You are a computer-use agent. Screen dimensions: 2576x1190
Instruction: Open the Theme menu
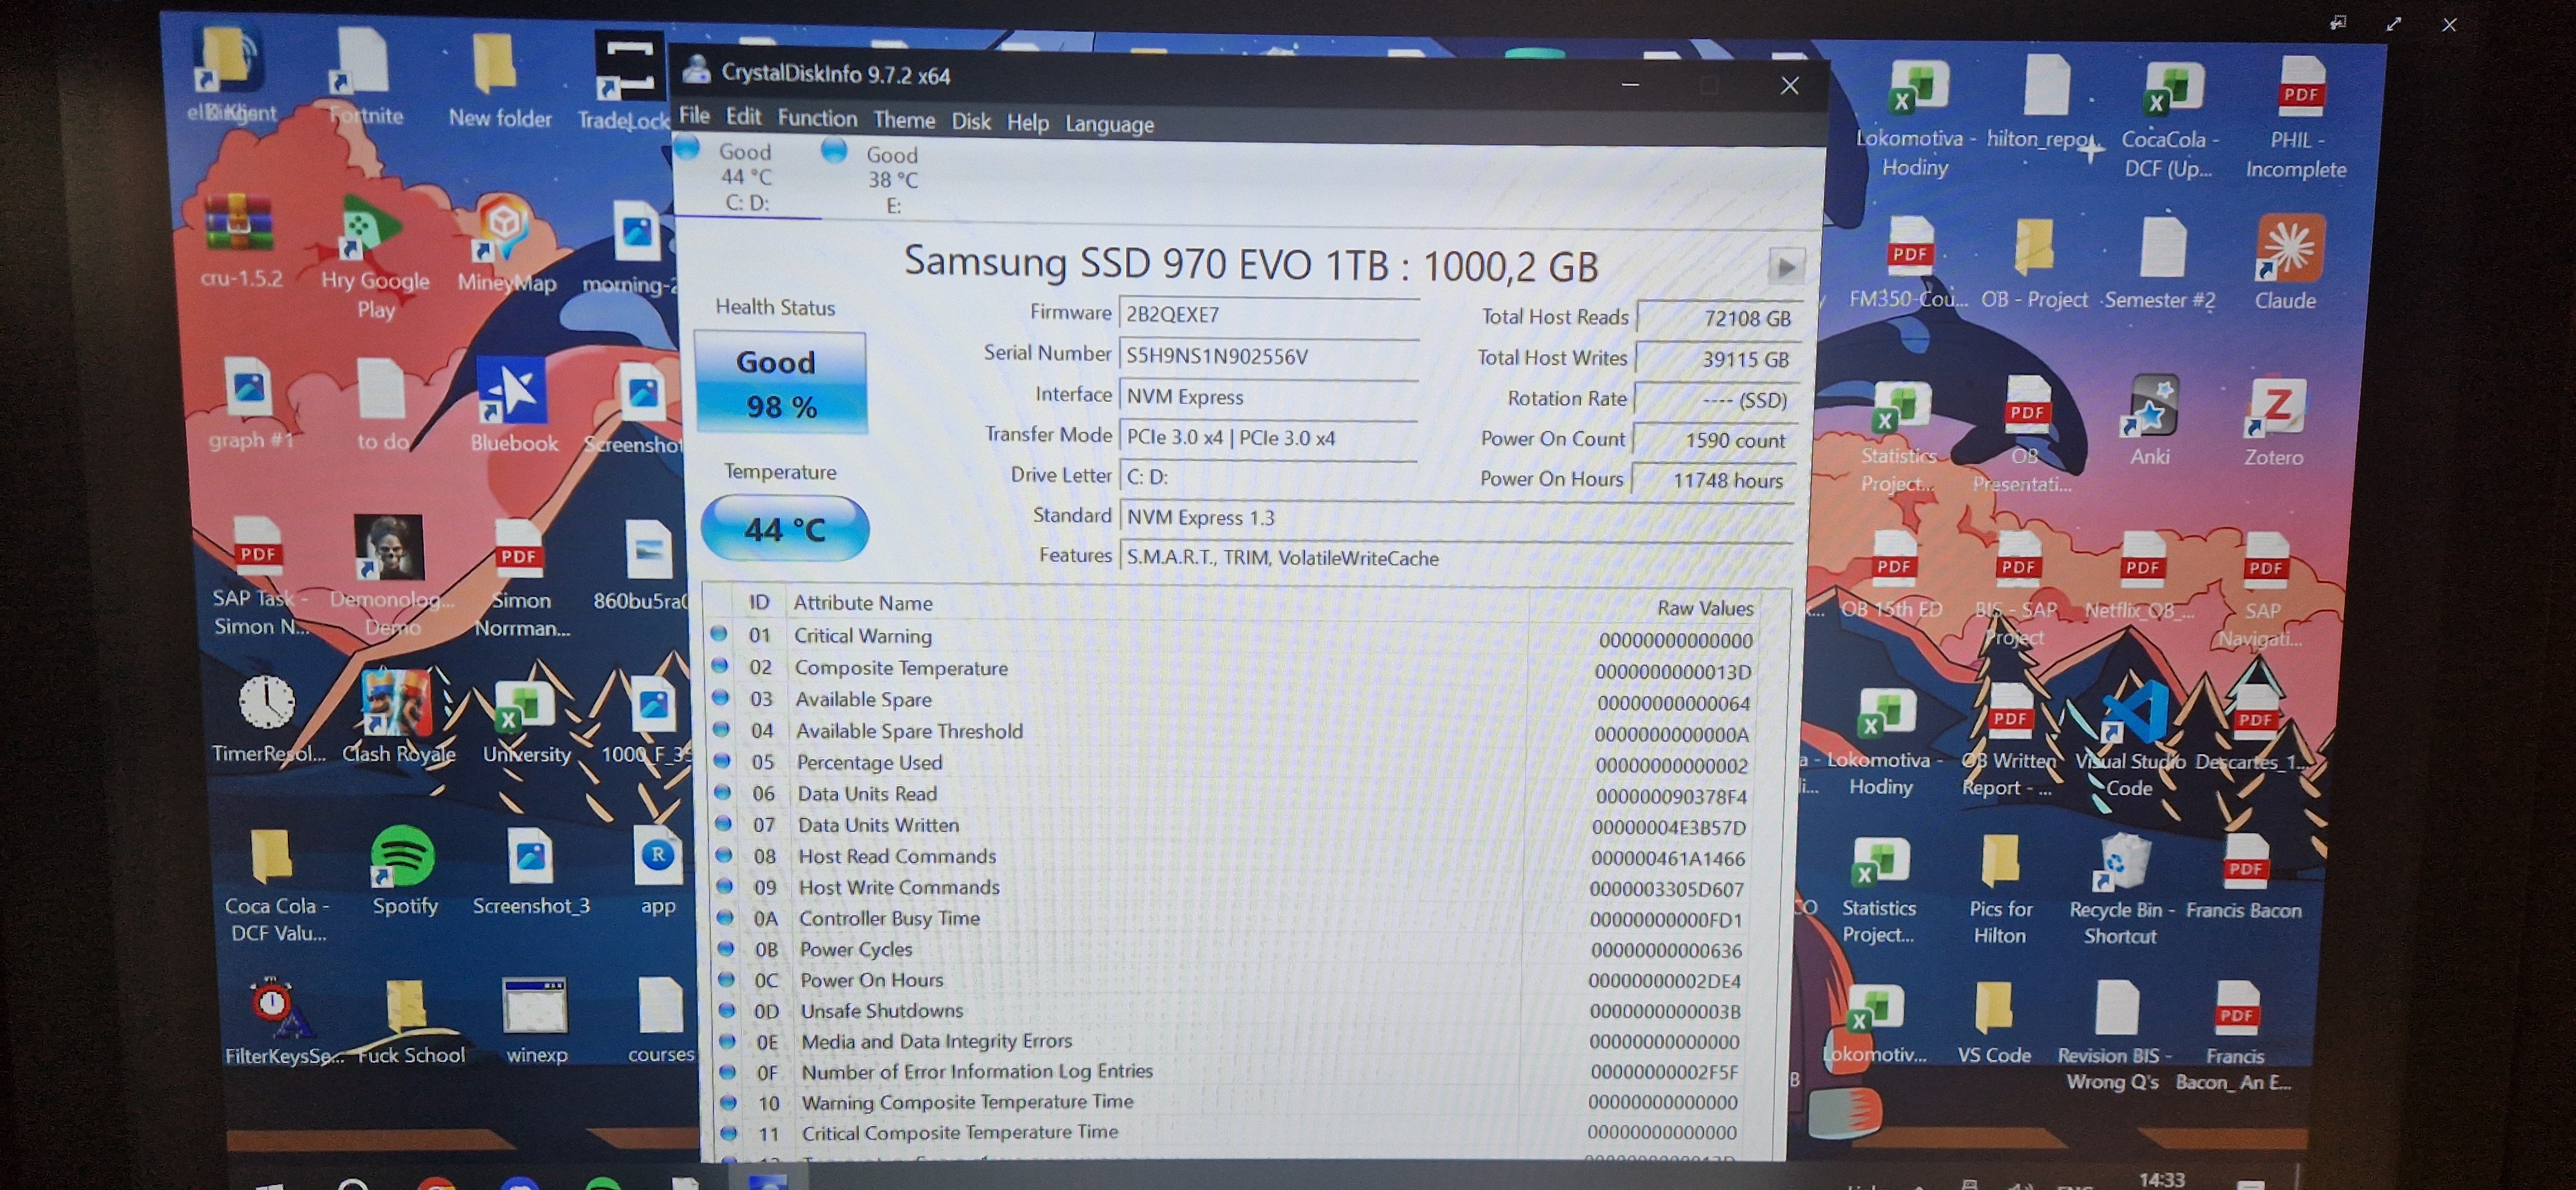pyautogui.click(x=904, y=120)
